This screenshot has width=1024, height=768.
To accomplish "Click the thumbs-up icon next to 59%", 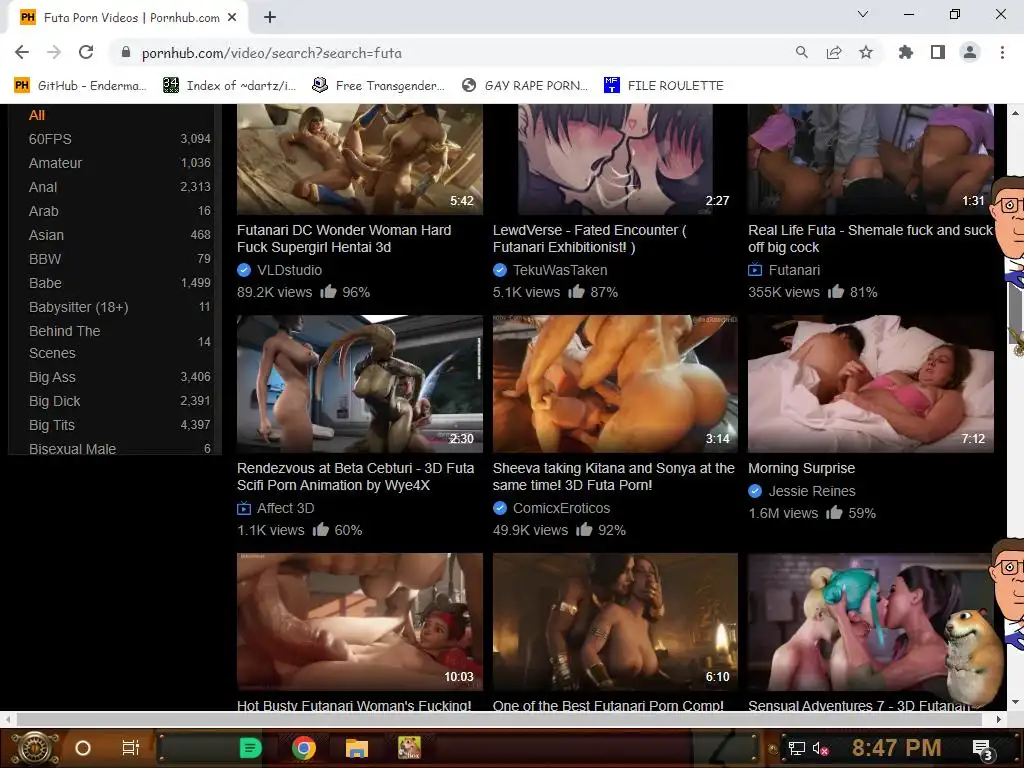I will click(834, 512).
